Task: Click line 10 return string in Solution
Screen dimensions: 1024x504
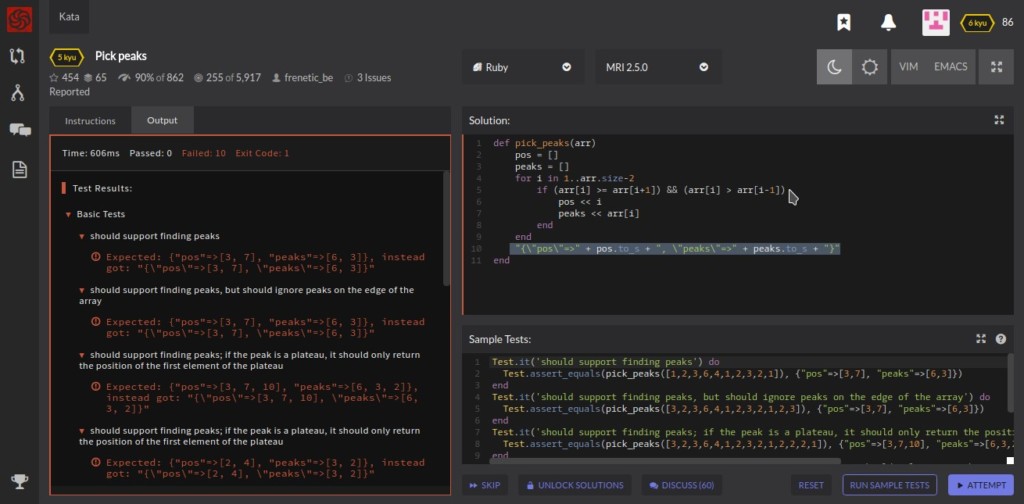Action: pyautogui.click(x=675, y=249)
